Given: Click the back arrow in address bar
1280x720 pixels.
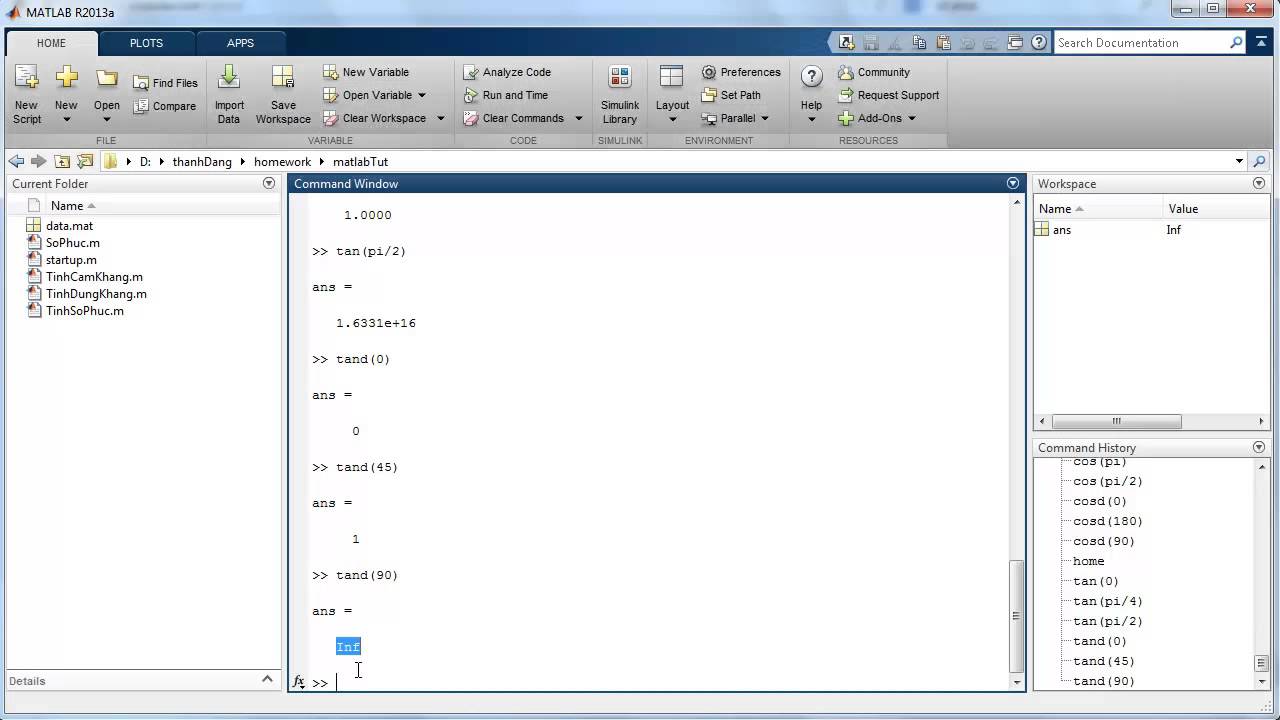Looking at the screenshot, I should tap(16, 161).
